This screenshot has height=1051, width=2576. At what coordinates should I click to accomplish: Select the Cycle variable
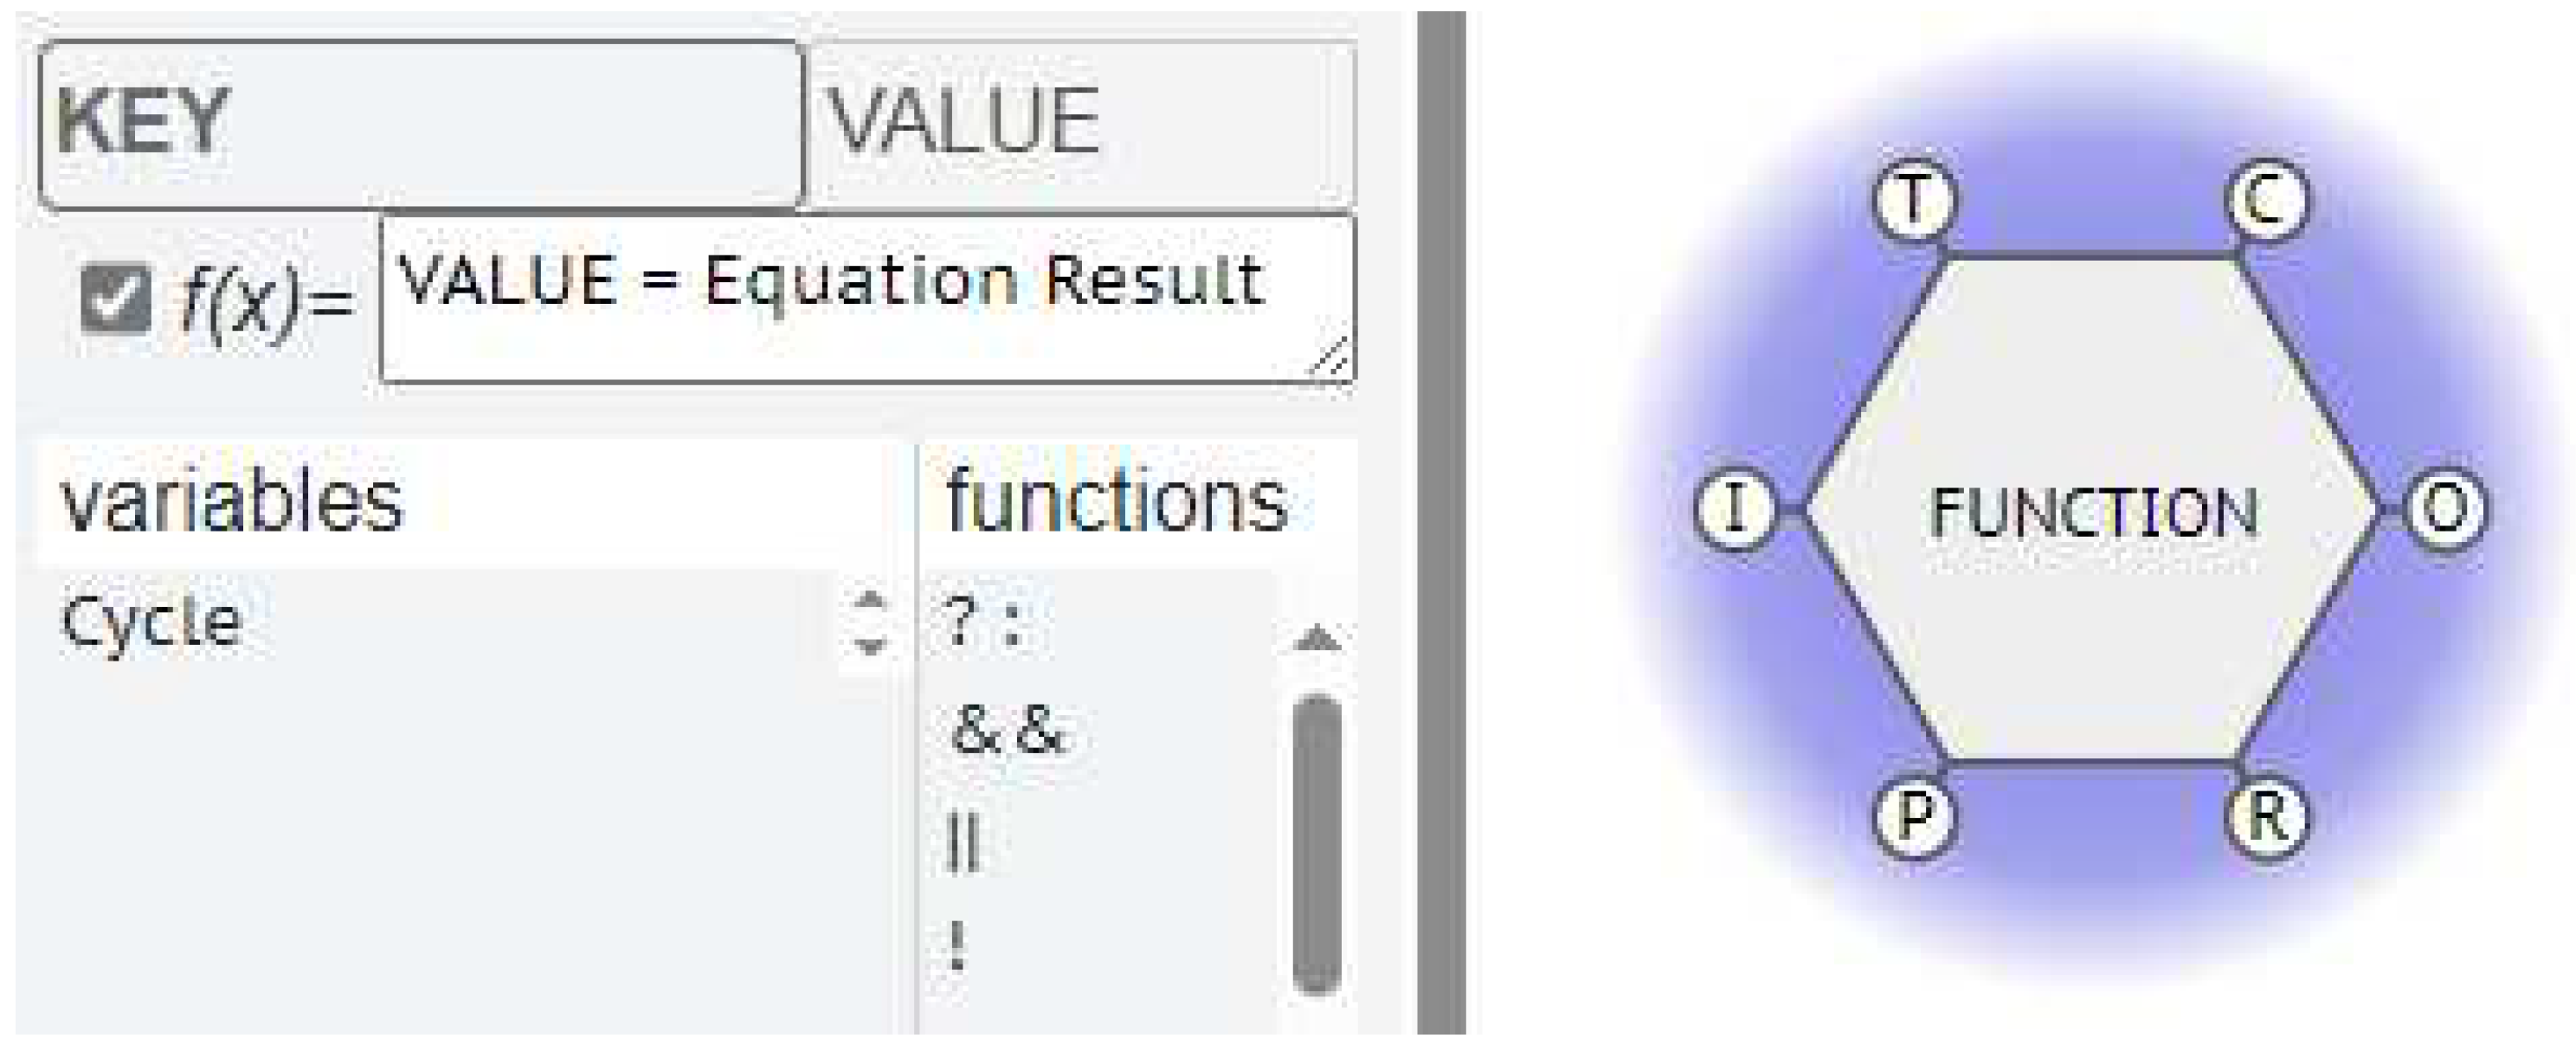pos(152,622)
